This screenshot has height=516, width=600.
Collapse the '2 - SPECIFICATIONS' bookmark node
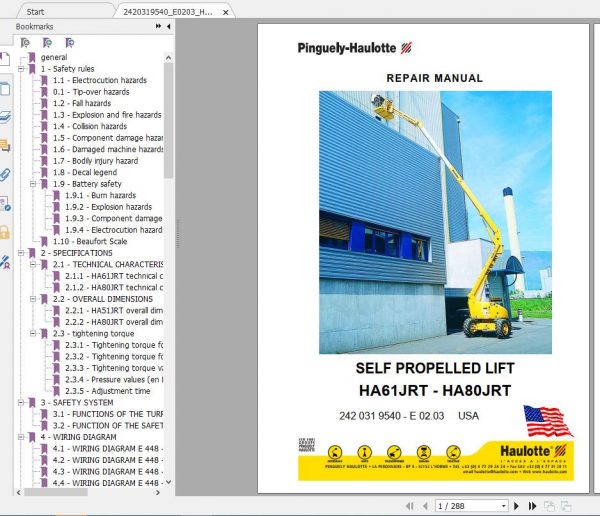coord(21,253)
